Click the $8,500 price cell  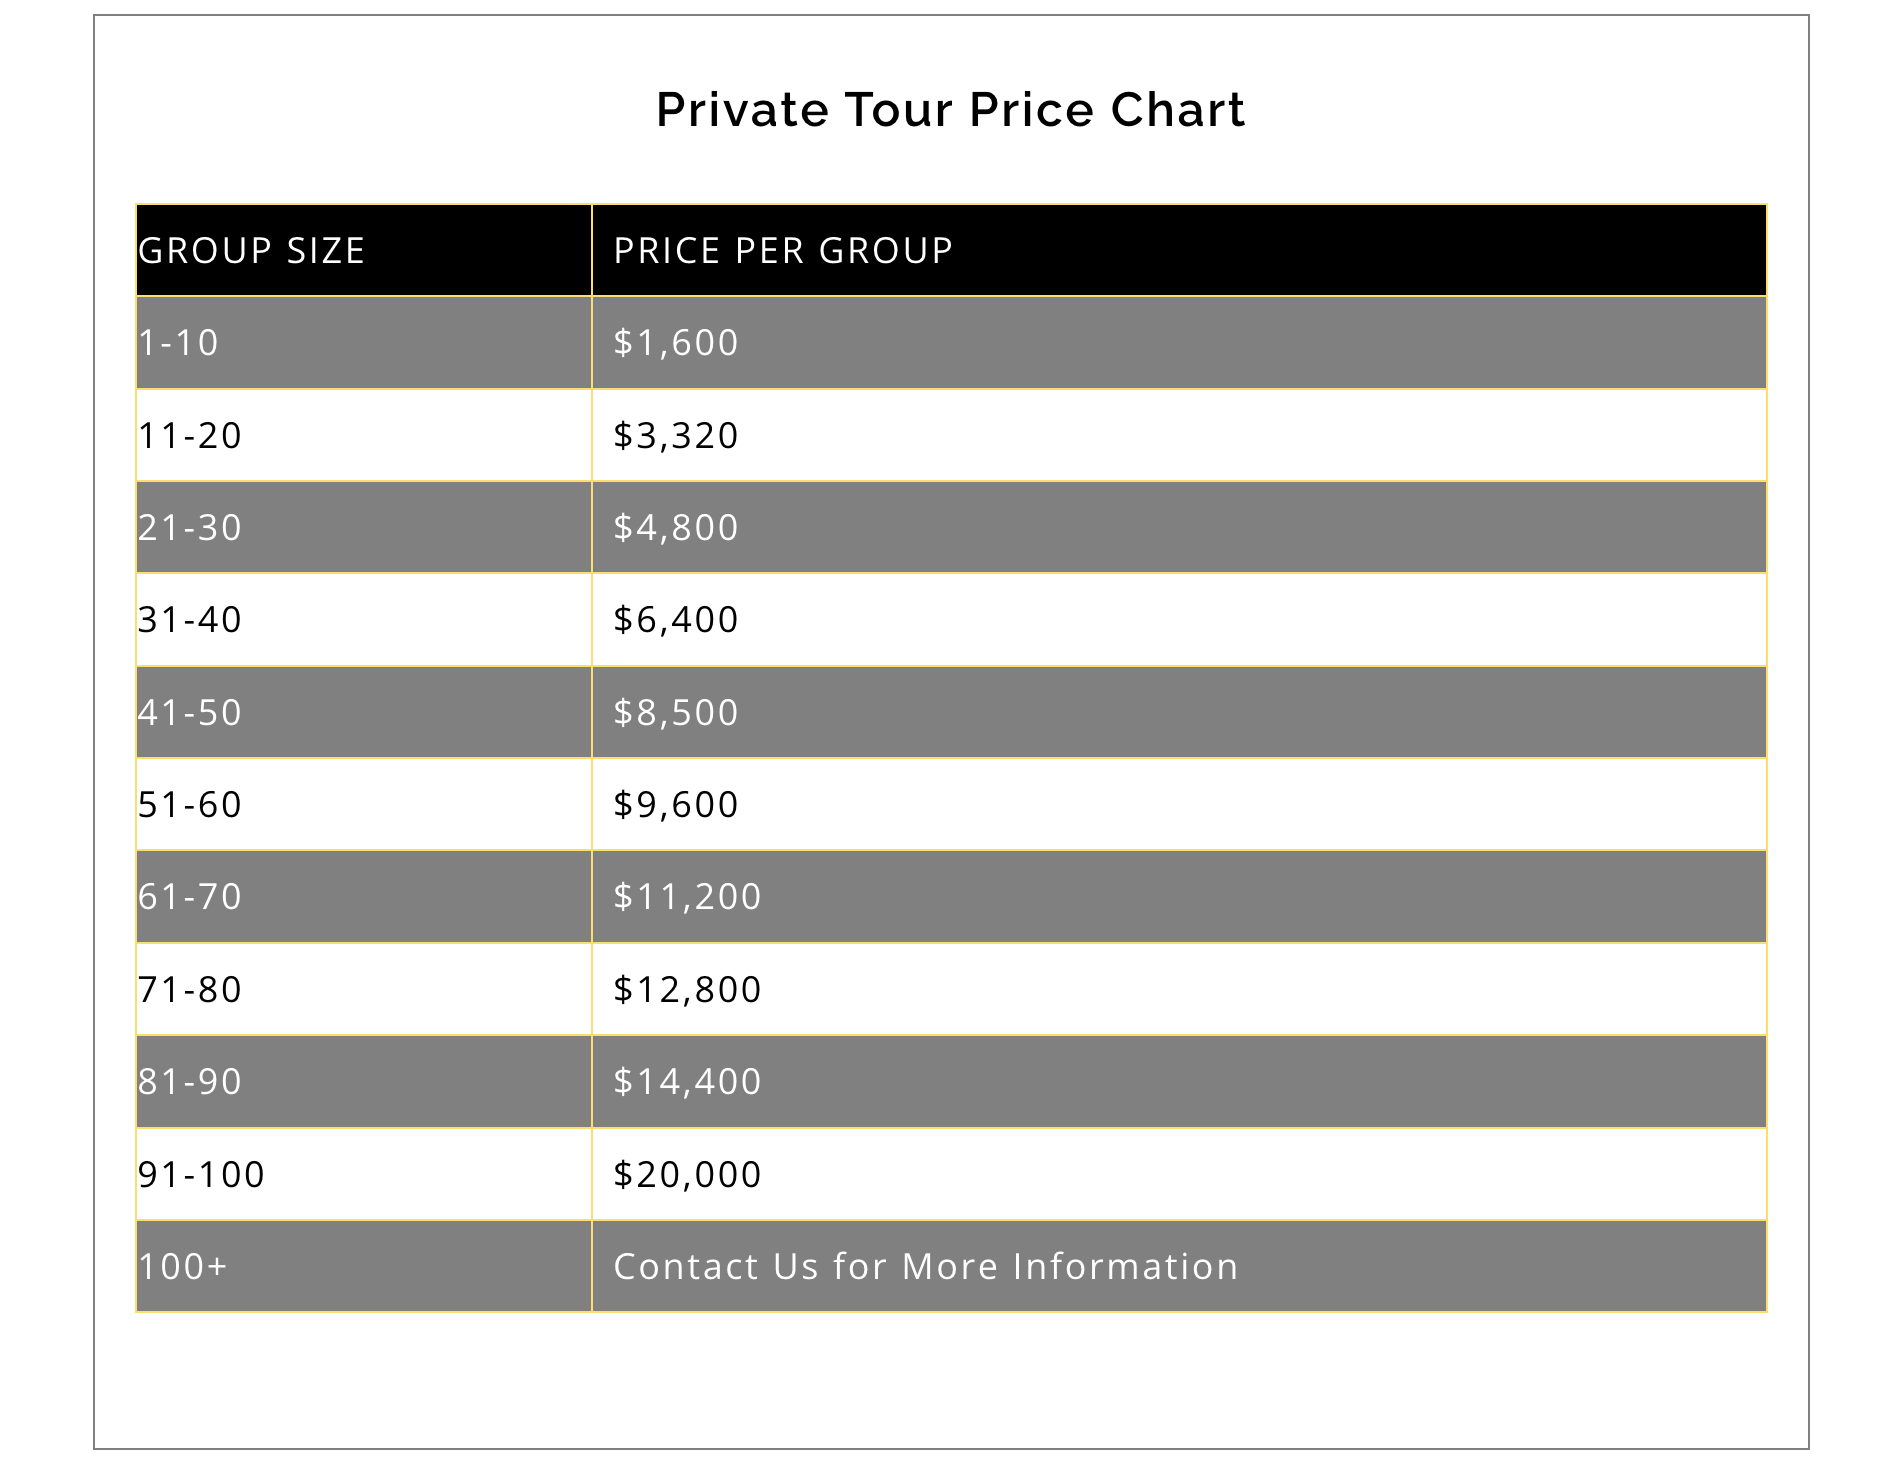click(x=676, y=713)
